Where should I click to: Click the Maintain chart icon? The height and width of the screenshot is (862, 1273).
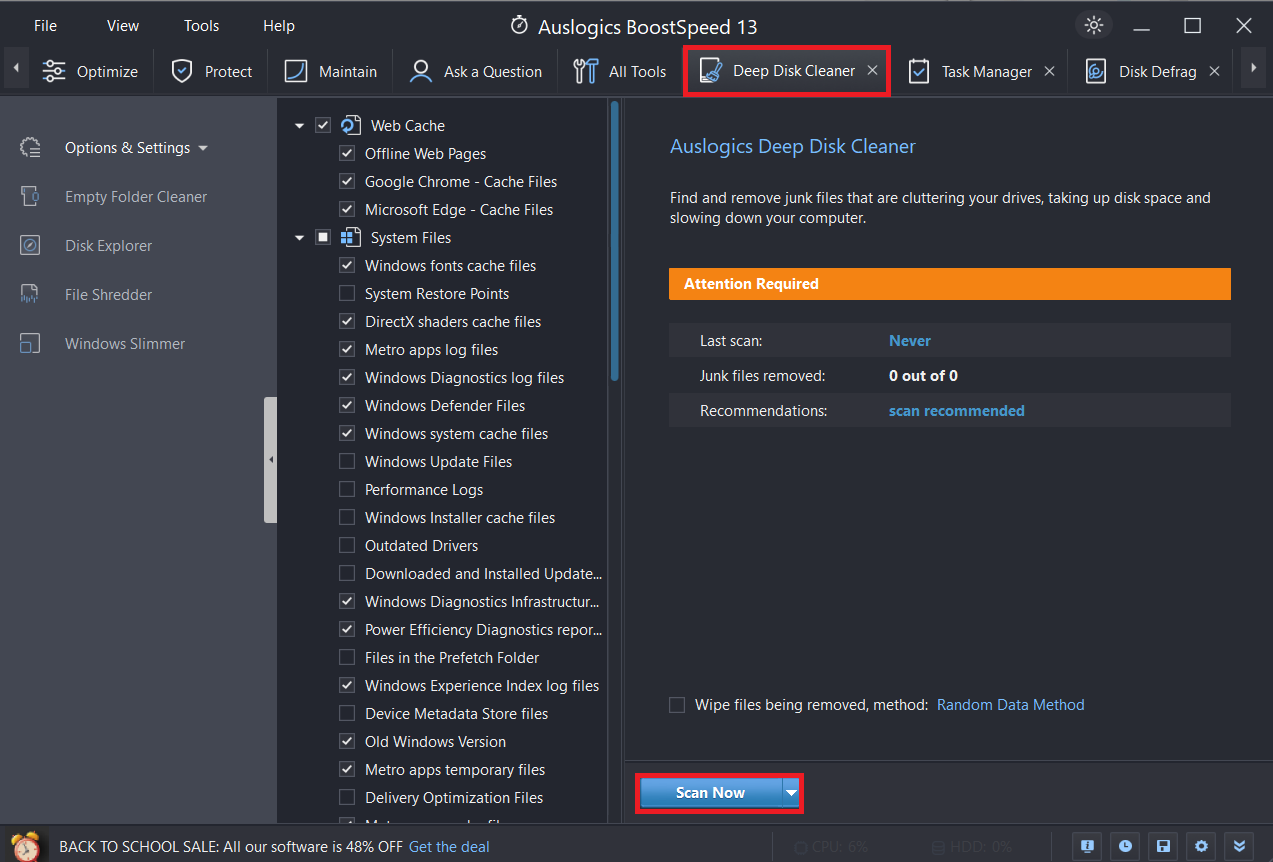(x=296, y=71)
